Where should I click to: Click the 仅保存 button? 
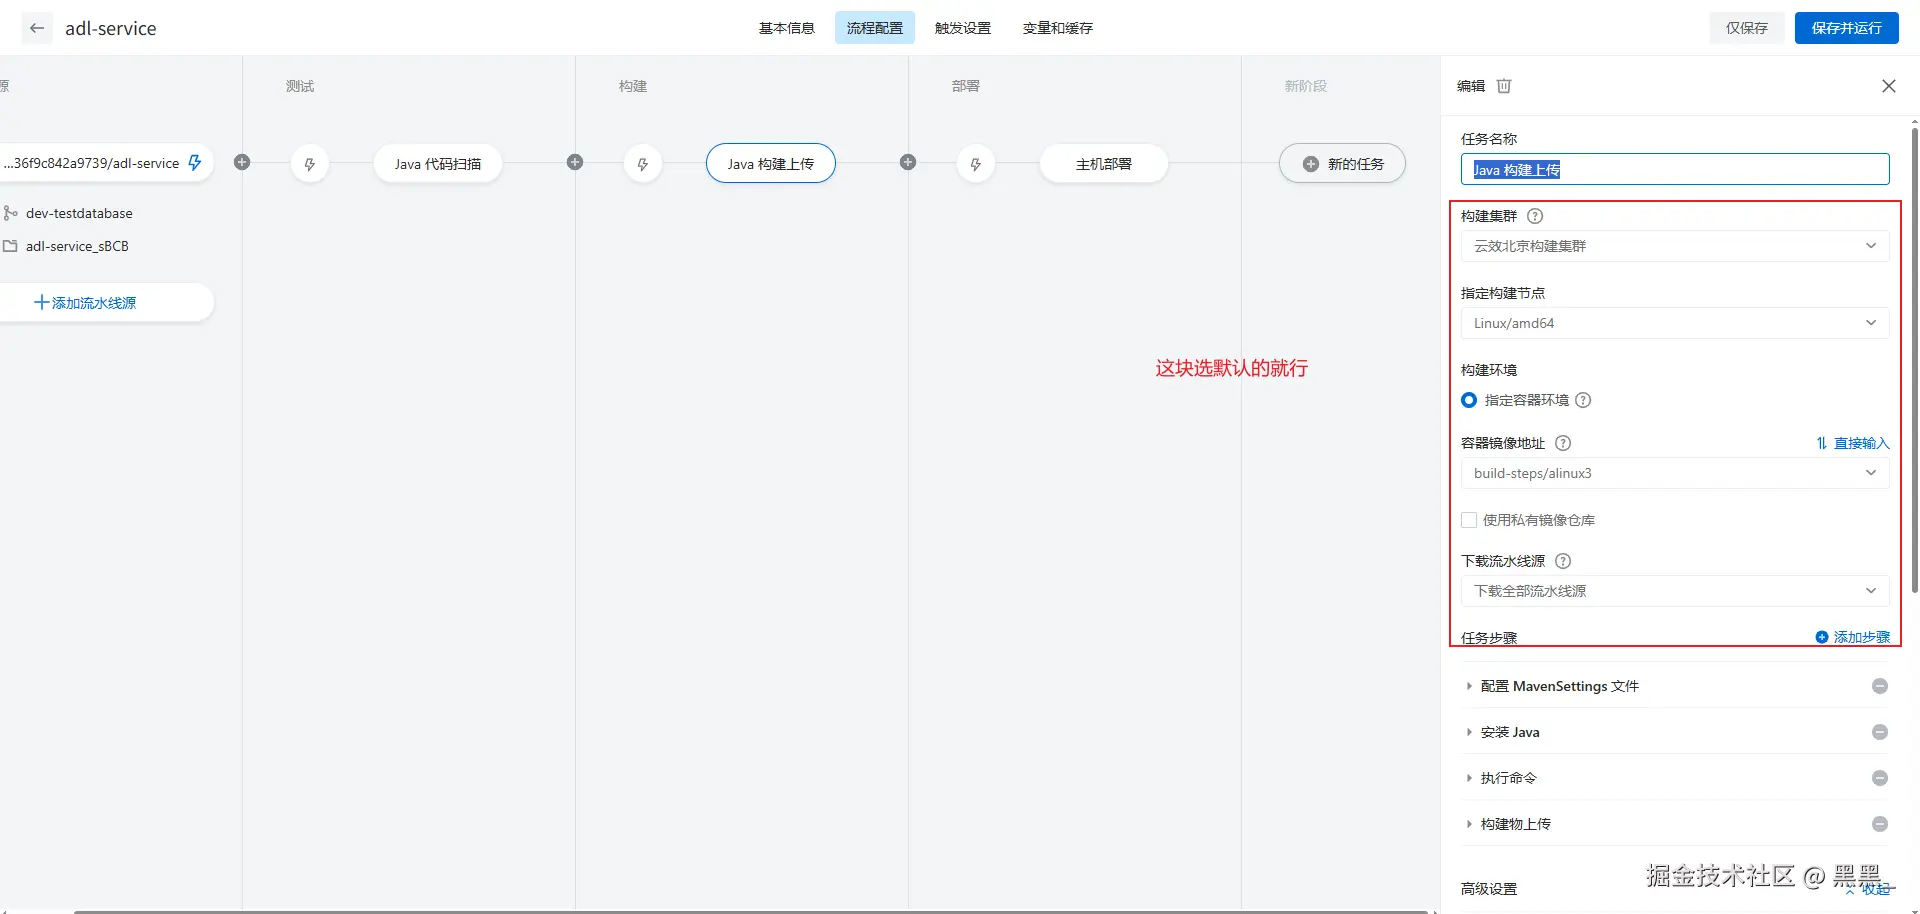(x=1747, y=28)
